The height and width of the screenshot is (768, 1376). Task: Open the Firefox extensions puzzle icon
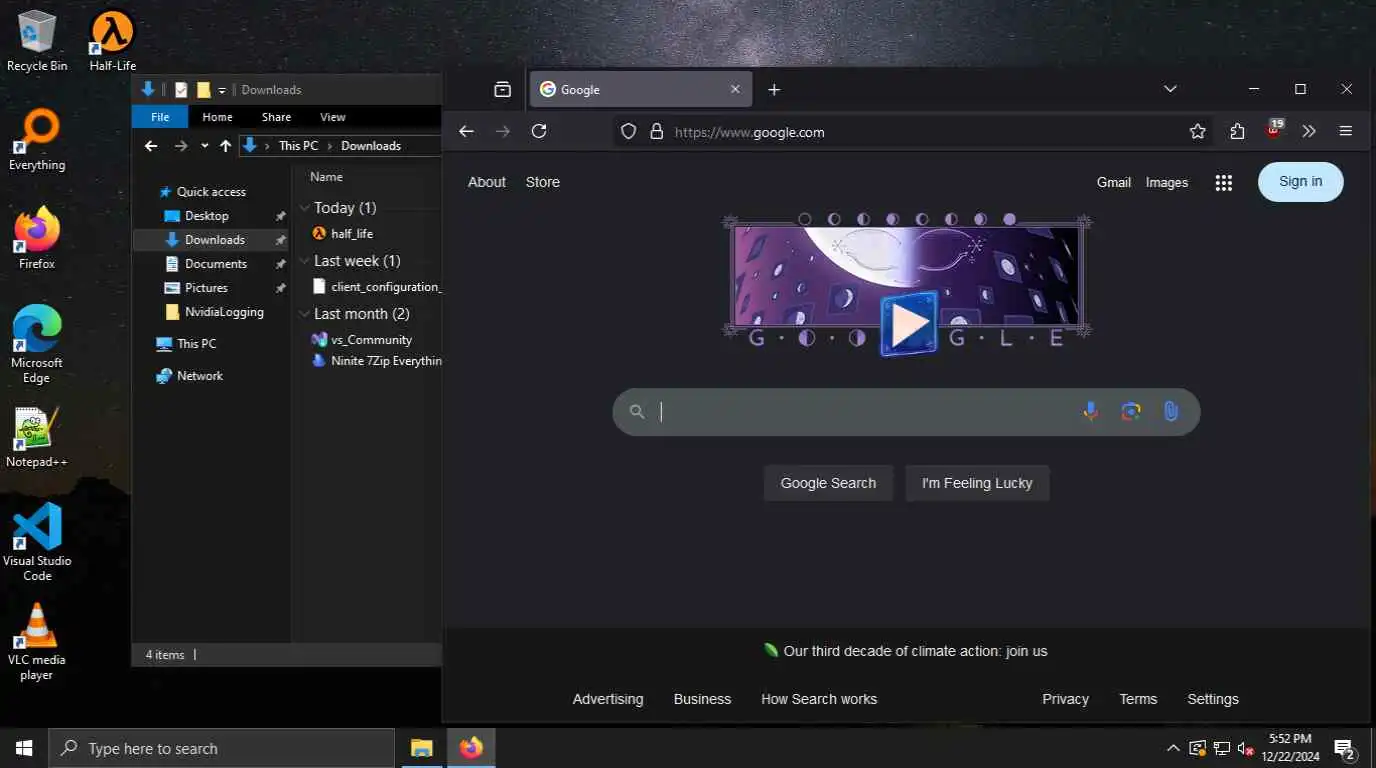tap(1237, 132)
